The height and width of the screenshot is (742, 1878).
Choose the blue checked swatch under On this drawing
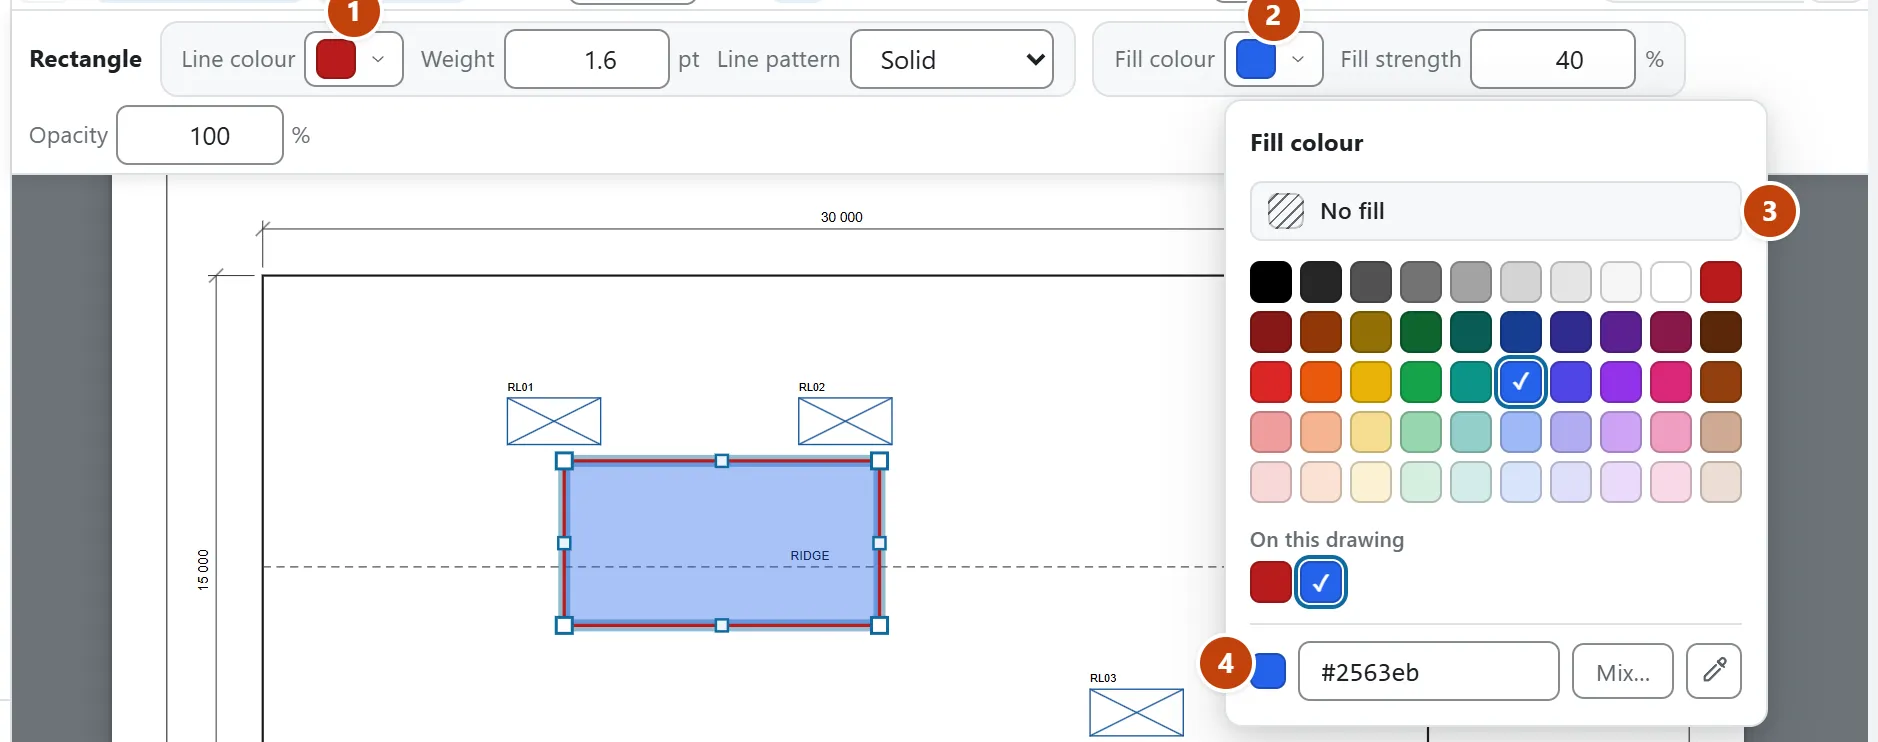(x=1321, y=582)
